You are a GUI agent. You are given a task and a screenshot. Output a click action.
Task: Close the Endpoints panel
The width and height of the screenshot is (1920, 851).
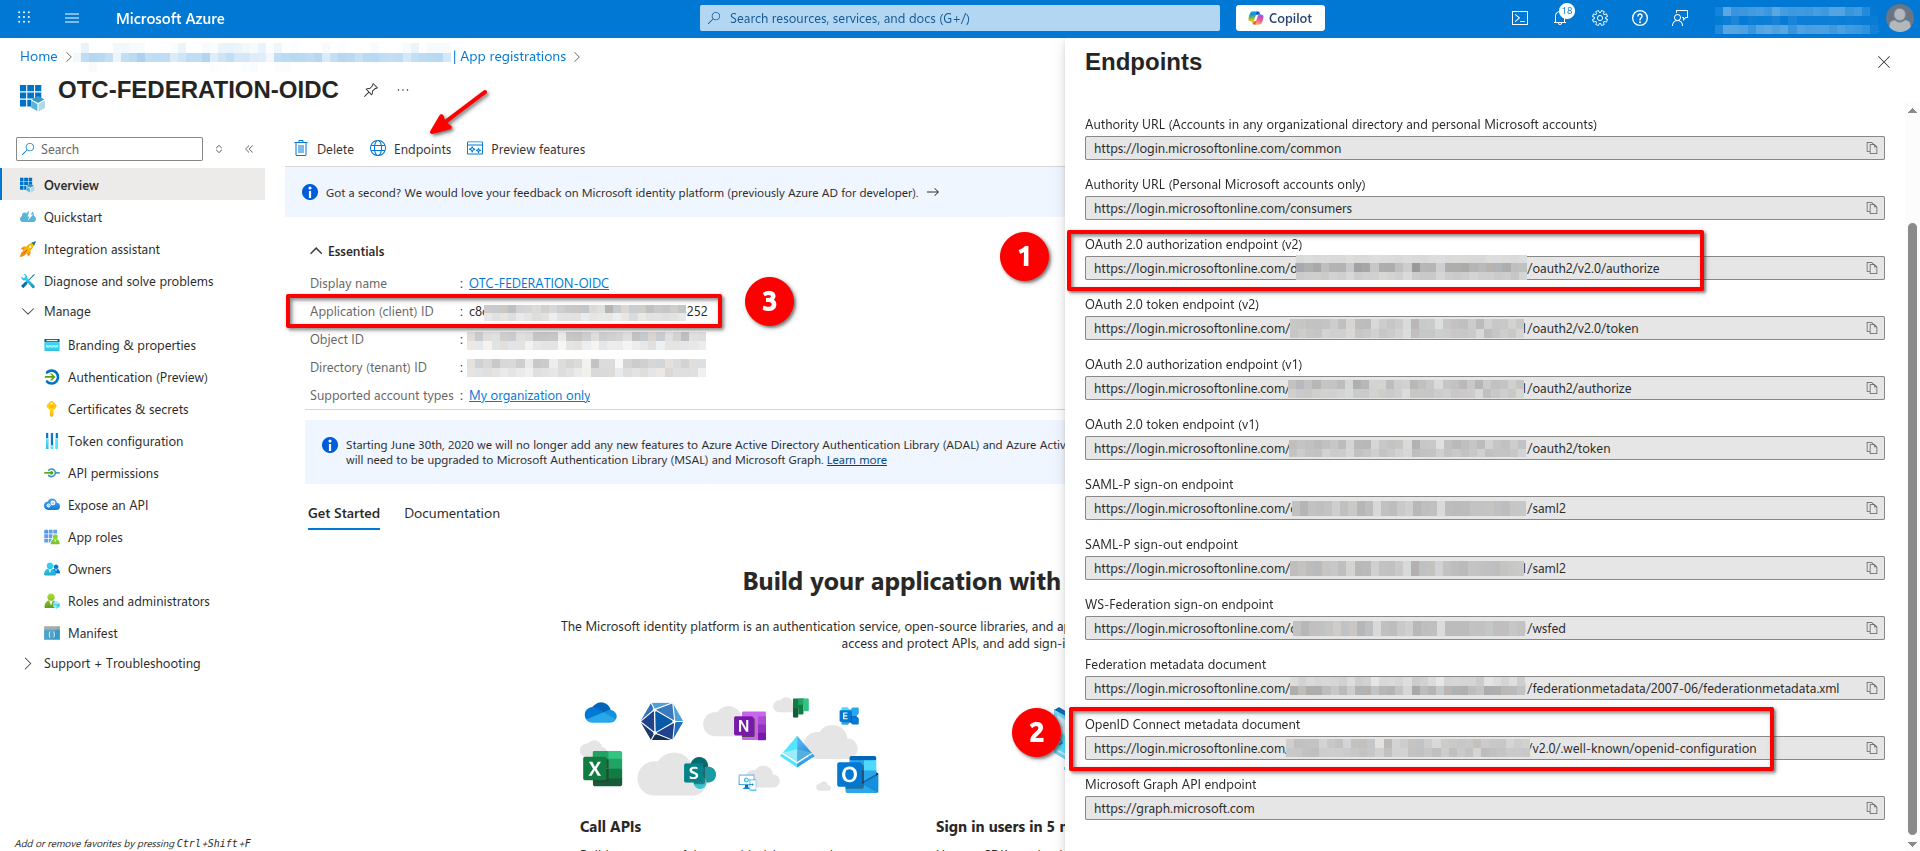[x=1883, y=62]
